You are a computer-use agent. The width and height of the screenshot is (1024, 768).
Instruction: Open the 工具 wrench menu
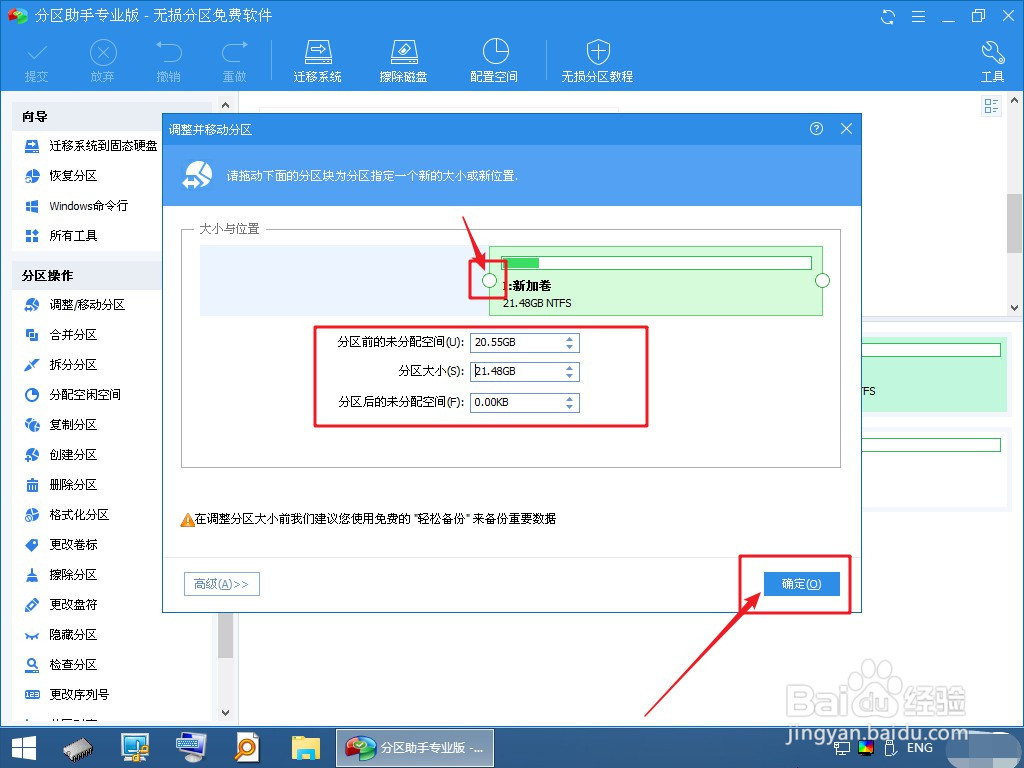(x=992, y=61)
